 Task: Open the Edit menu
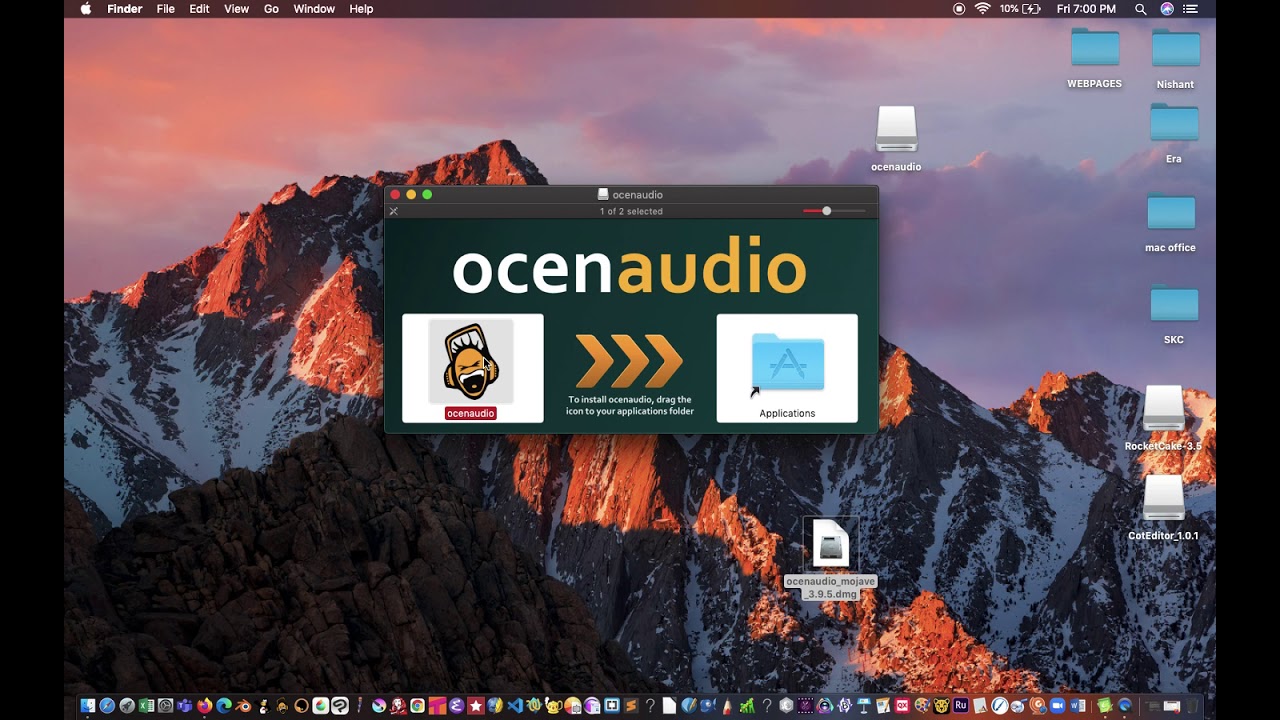(200, 9)
